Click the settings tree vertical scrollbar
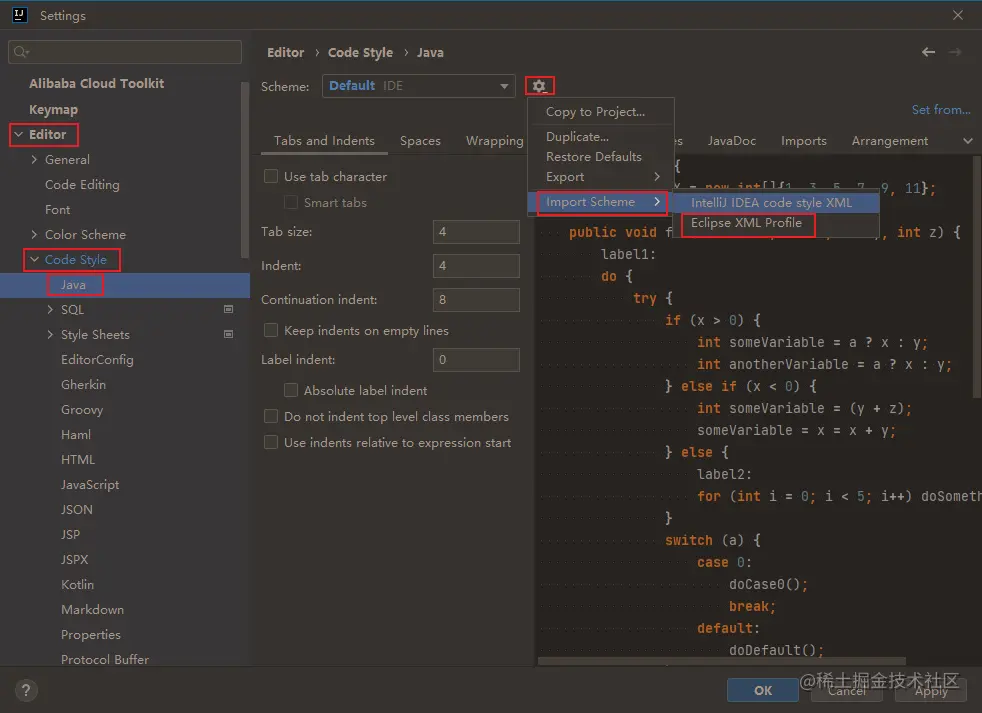 point(245,170)
